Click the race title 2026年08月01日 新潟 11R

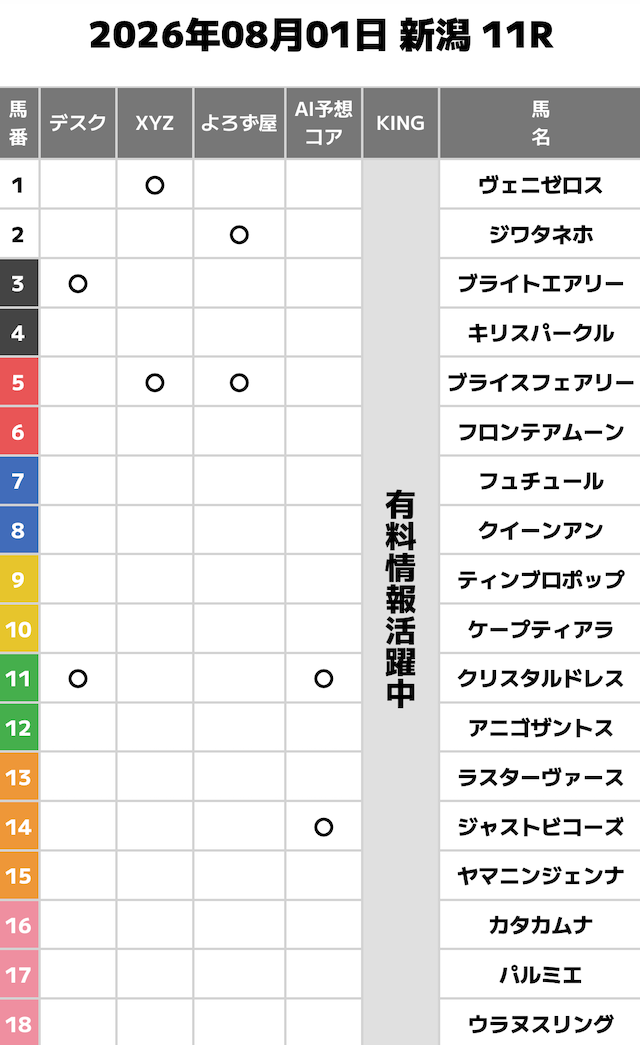(x=321, y=35)
